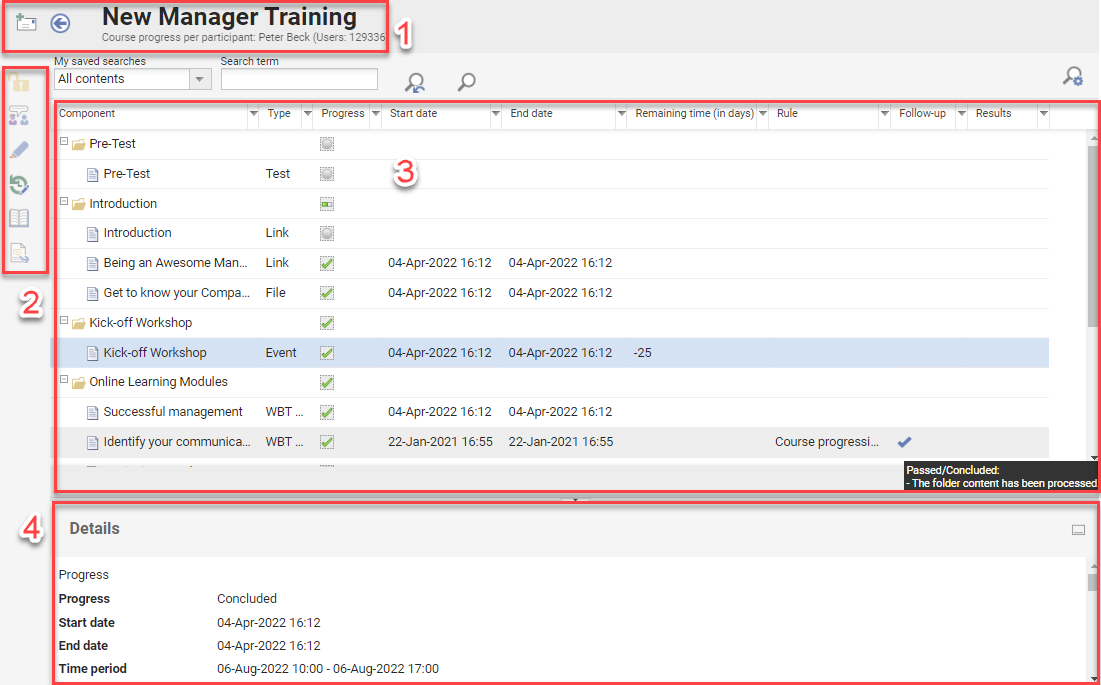
Task: Open the All contents saved searches dropdown
Action: (199, 78)
